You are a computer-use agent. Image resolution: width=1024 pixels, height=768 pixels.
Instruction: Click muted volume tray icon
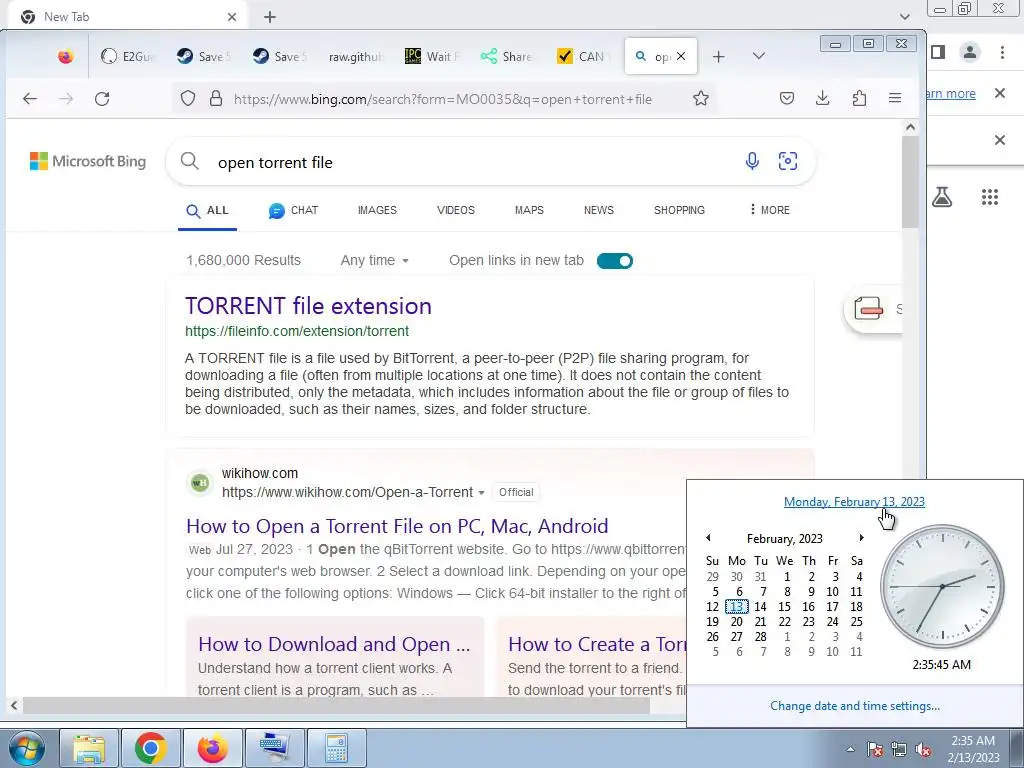pos(923,749)
